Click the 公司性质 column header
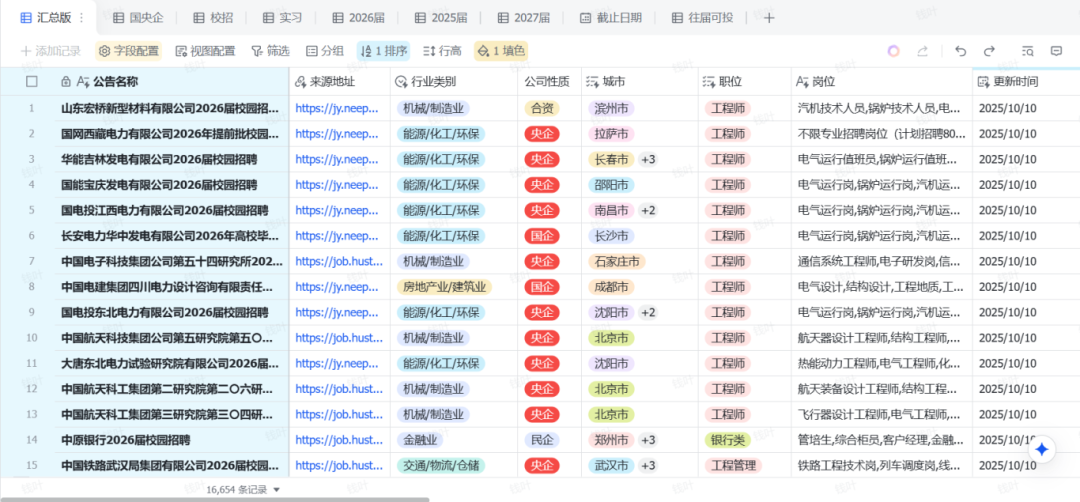Image resolution: width=1080 pixels, height=502 pixels. point(550,82)
